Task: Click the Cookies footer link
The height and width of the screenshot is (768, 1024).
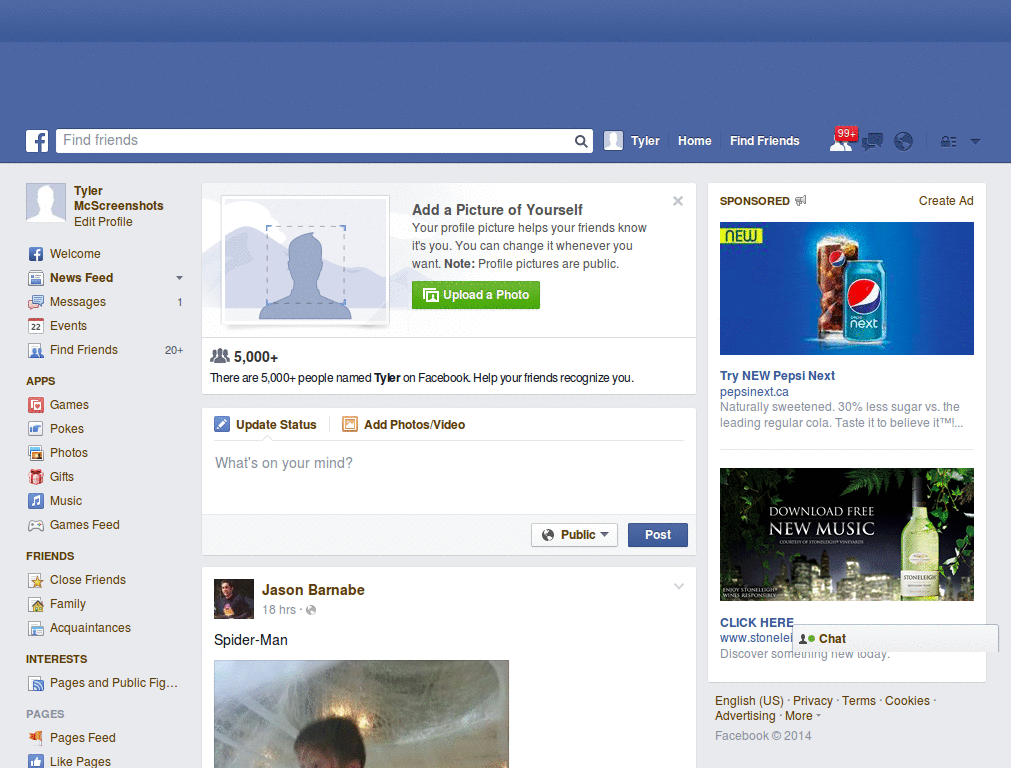Action: pos(907,701)
